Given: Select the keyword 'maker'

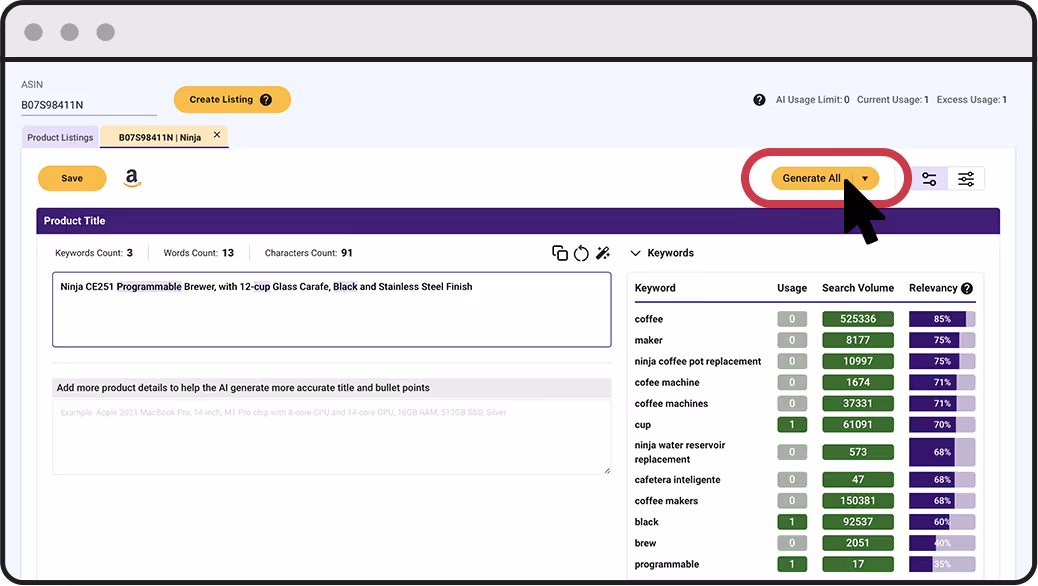Looking at the screenshot, I should pyautogui.click(x=649, y=340).
